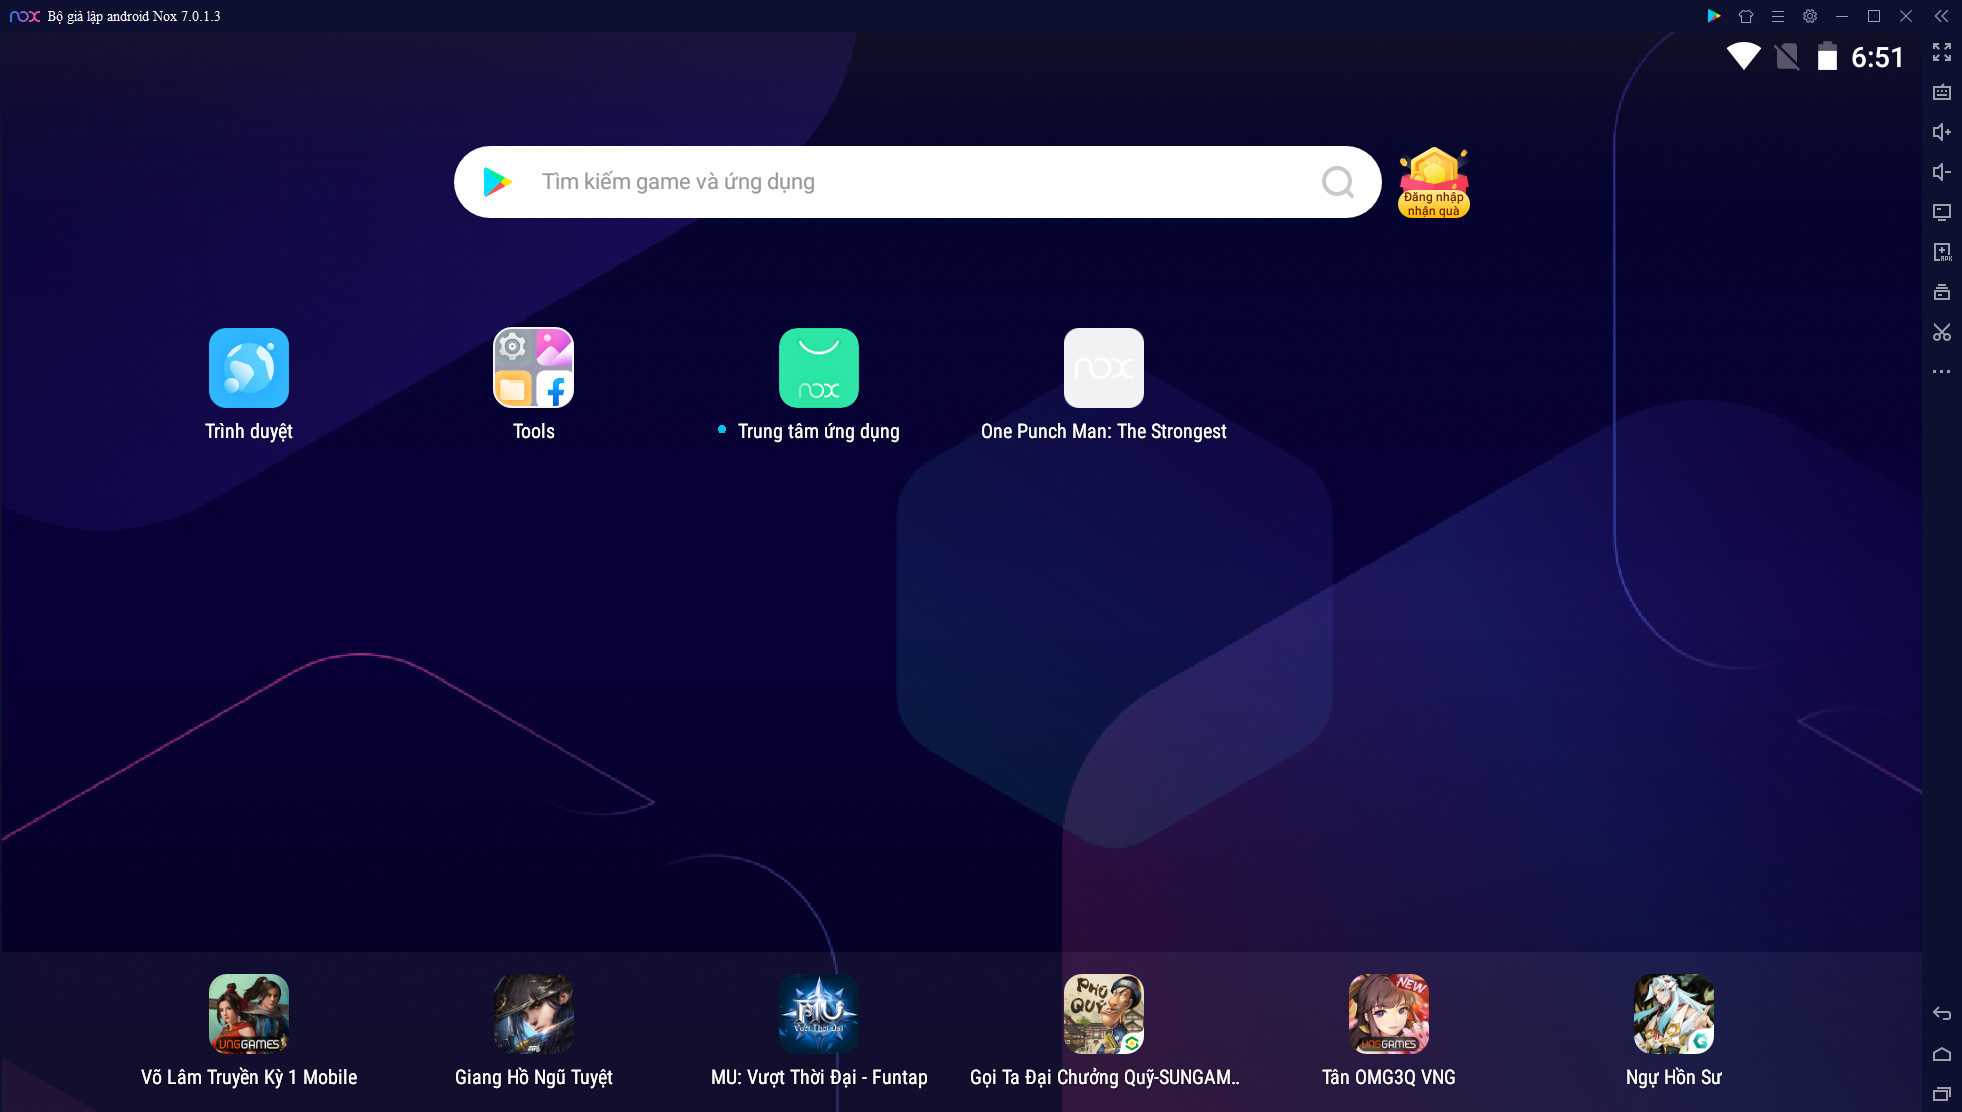Open recent apps from sidebar

[x=1942, y=1094]
